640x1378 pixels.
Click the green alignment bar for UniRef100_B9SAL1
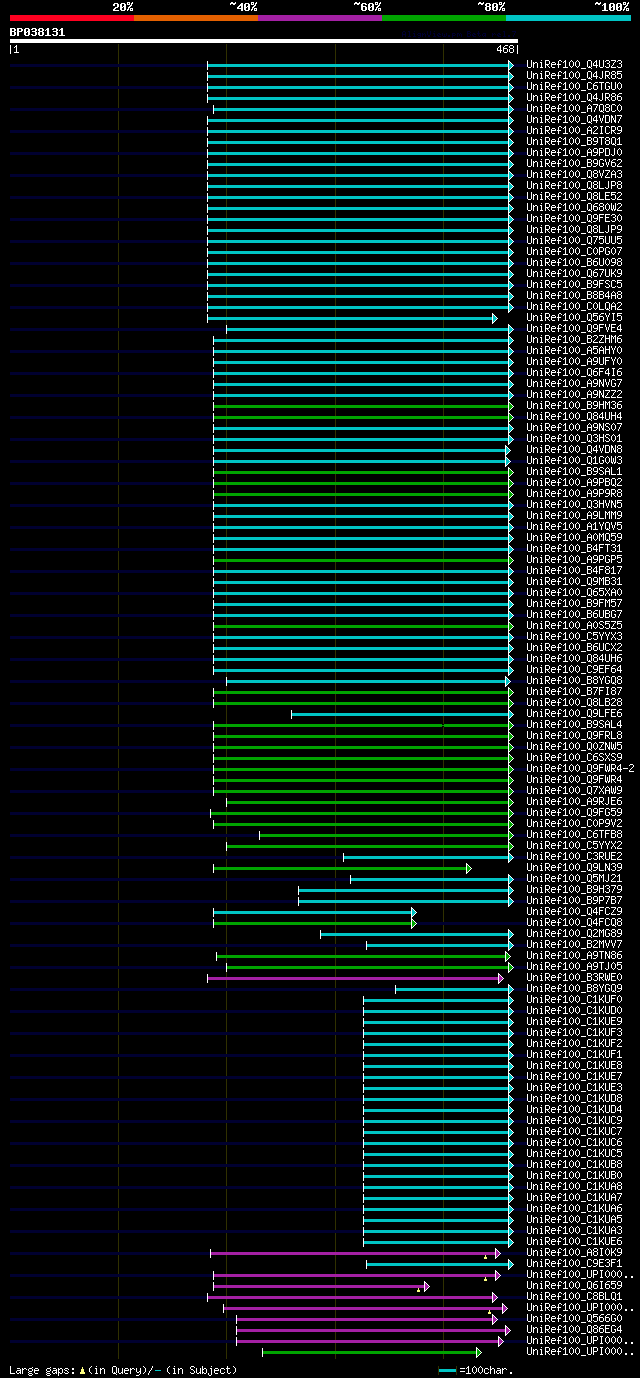(362, 472)
